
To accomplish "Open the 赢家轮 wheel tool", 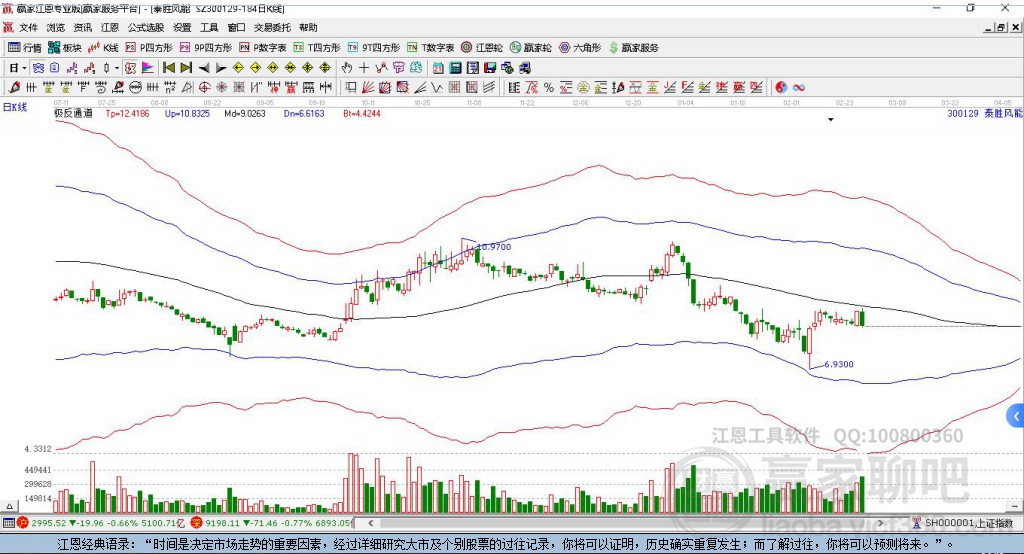I will point(531,48).
